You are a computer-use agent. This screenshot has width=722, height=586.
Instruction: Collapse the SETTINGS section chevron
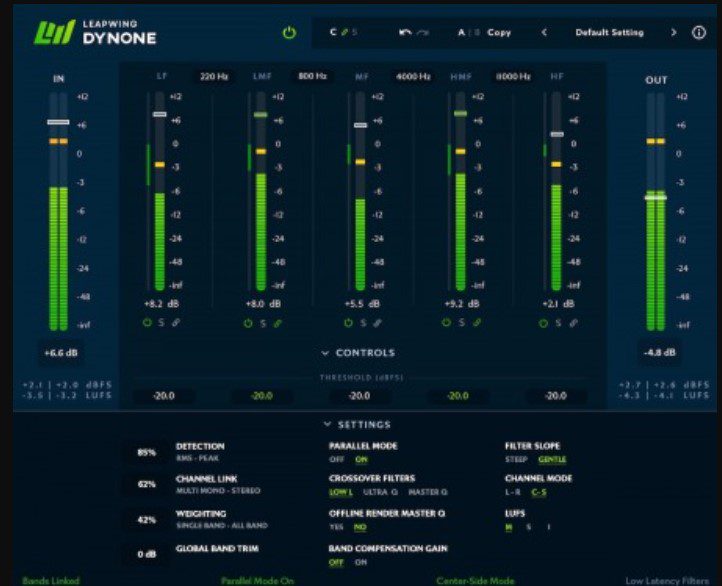click(327, 424)
